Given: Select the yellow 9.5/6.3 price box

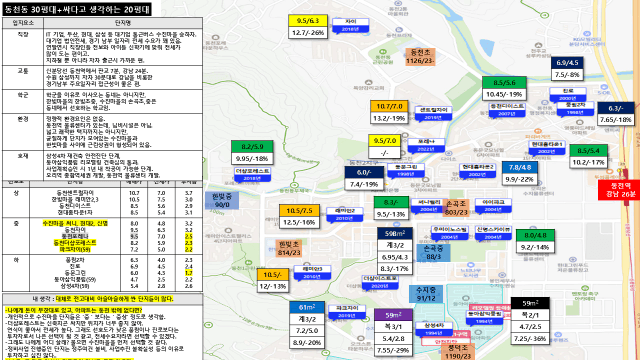Looking at the screenshot, I should (x=308, y=21).
